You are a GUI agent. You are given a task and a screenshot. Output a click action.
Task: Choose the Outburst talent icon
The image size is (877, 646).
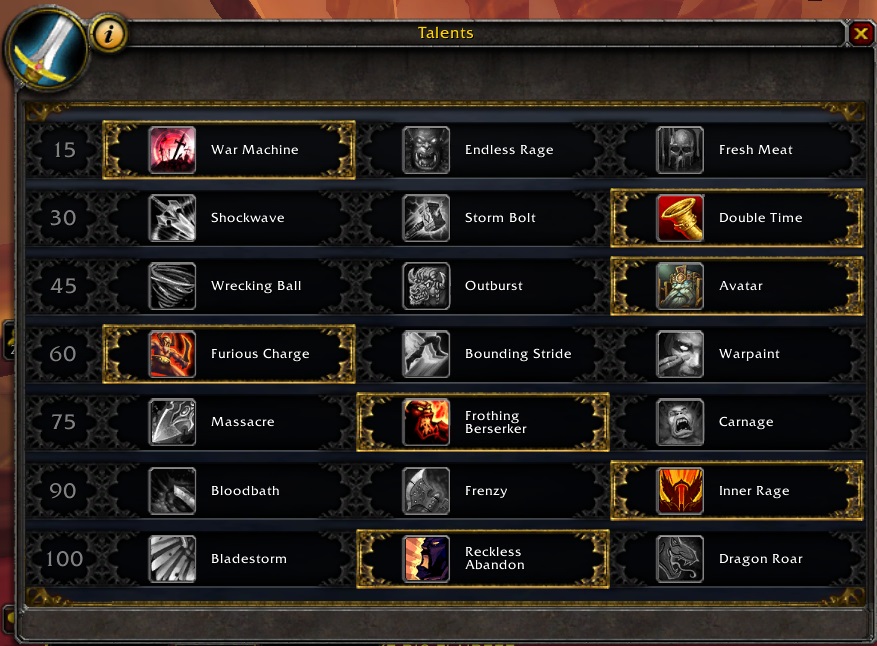[426, 286]
